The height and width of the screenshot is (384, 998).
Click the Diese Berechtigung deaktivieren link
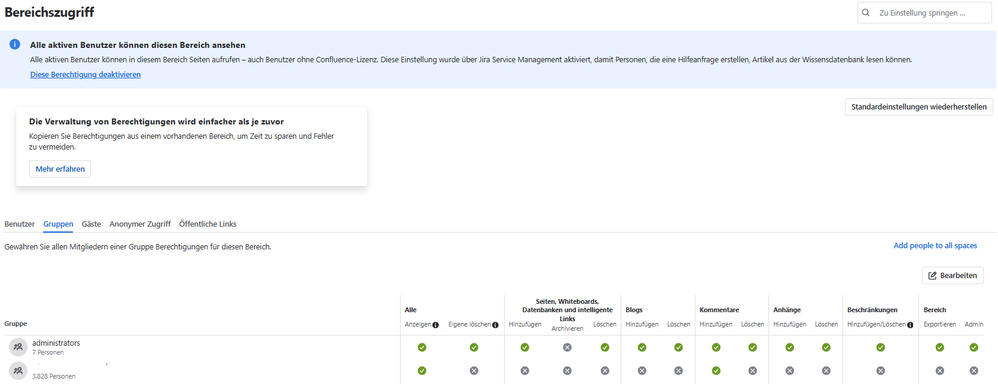point(85,75)
